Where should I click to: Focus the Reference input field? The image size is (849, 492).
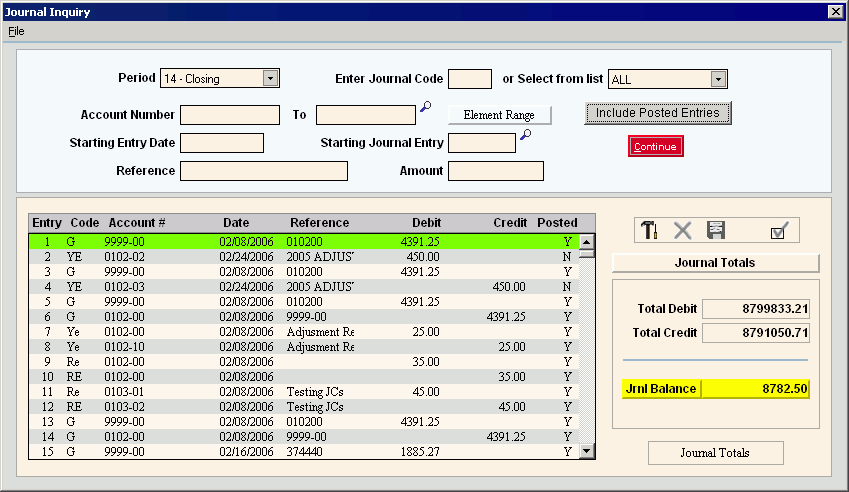pos(263,171)
